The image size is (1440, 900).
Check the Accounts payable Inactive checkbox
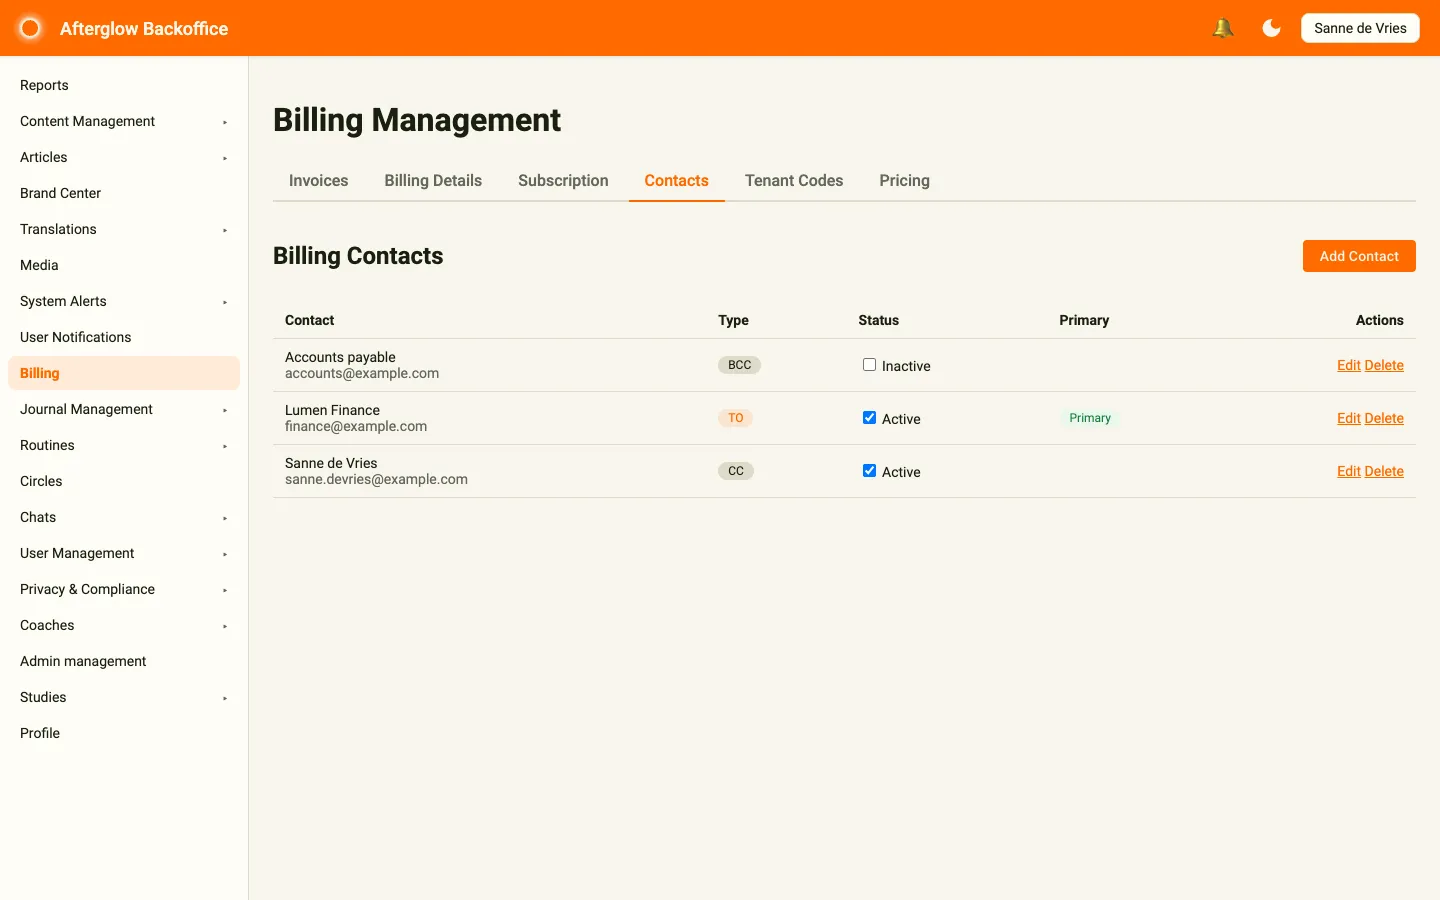click(x=869, y=365)
